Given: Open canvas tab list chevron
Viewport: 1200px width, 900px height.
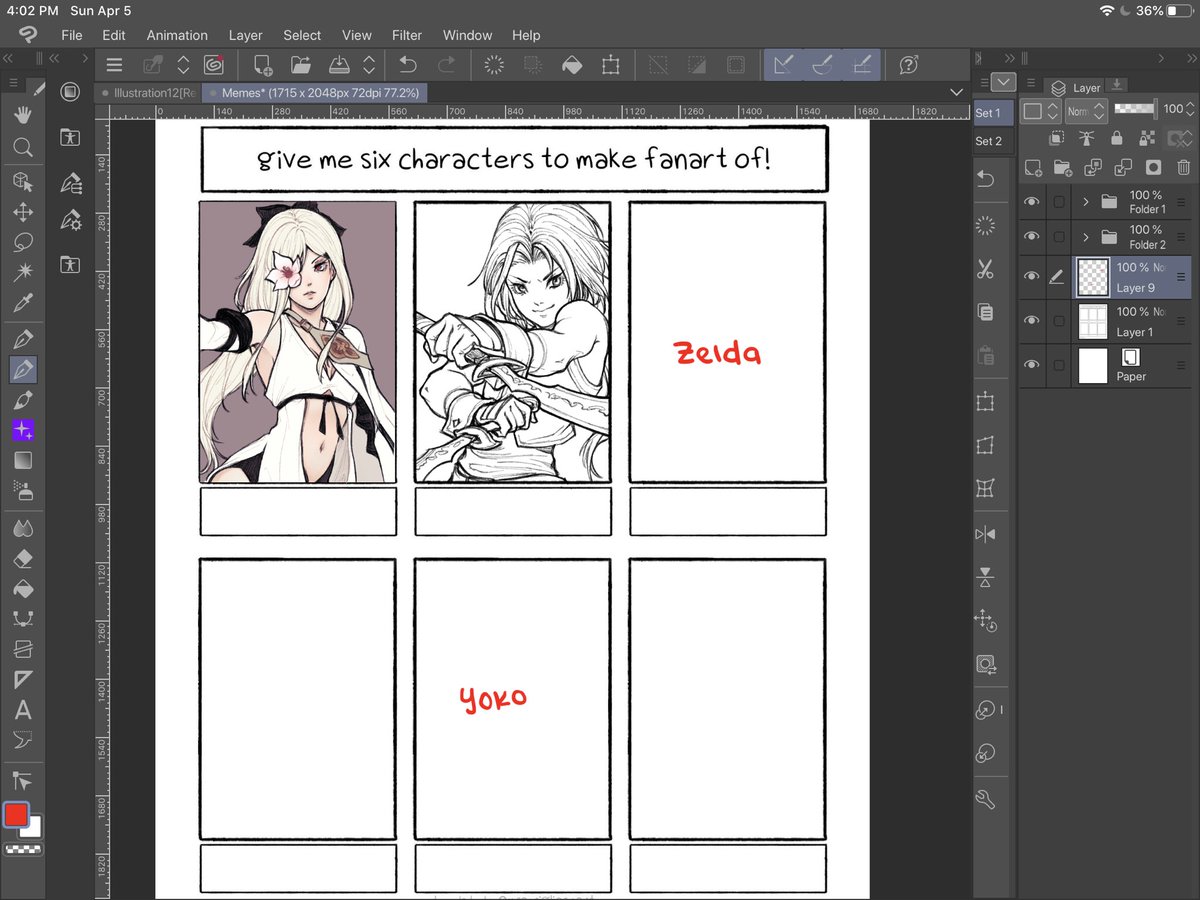Looking at the screenshot, I should tap(956, 93).
